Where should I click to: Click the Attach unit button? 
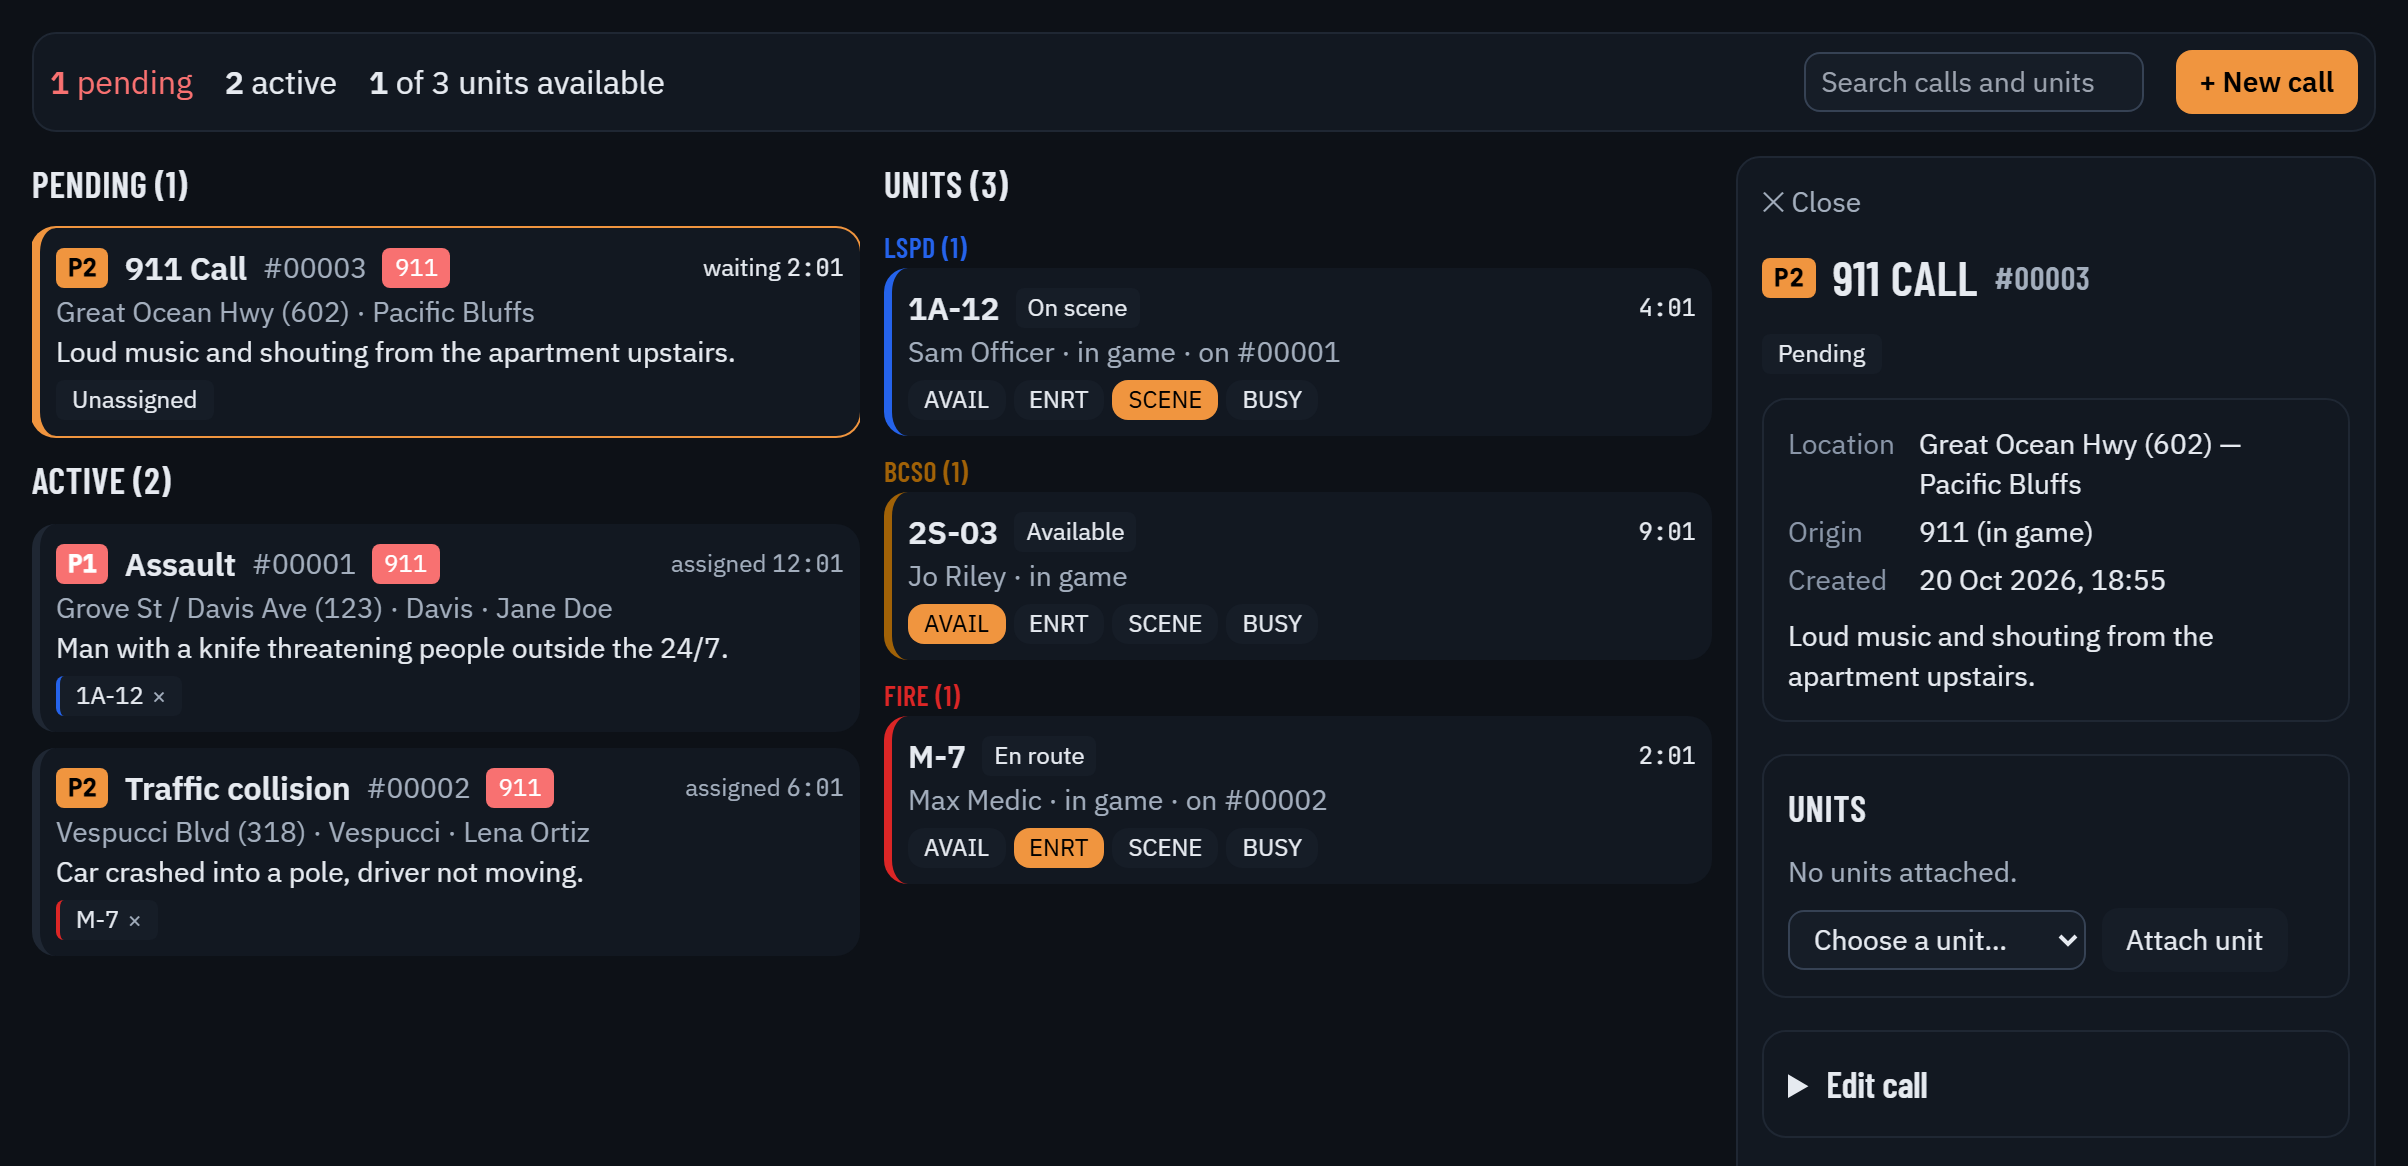(x=2194, y=940)
